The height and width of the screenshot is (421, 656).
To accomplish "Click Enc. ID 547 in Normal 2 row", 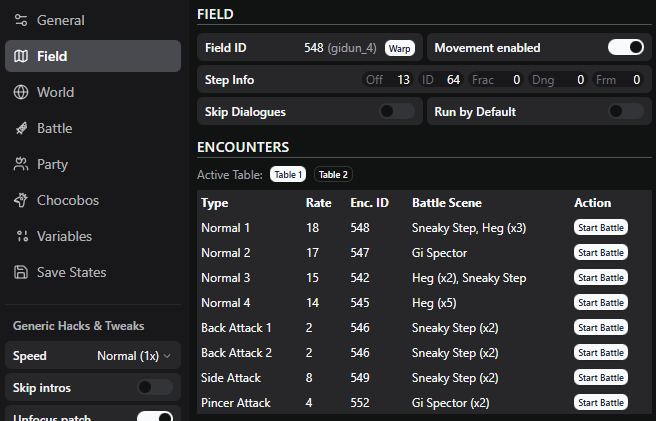I will click(x=360, y=253).
